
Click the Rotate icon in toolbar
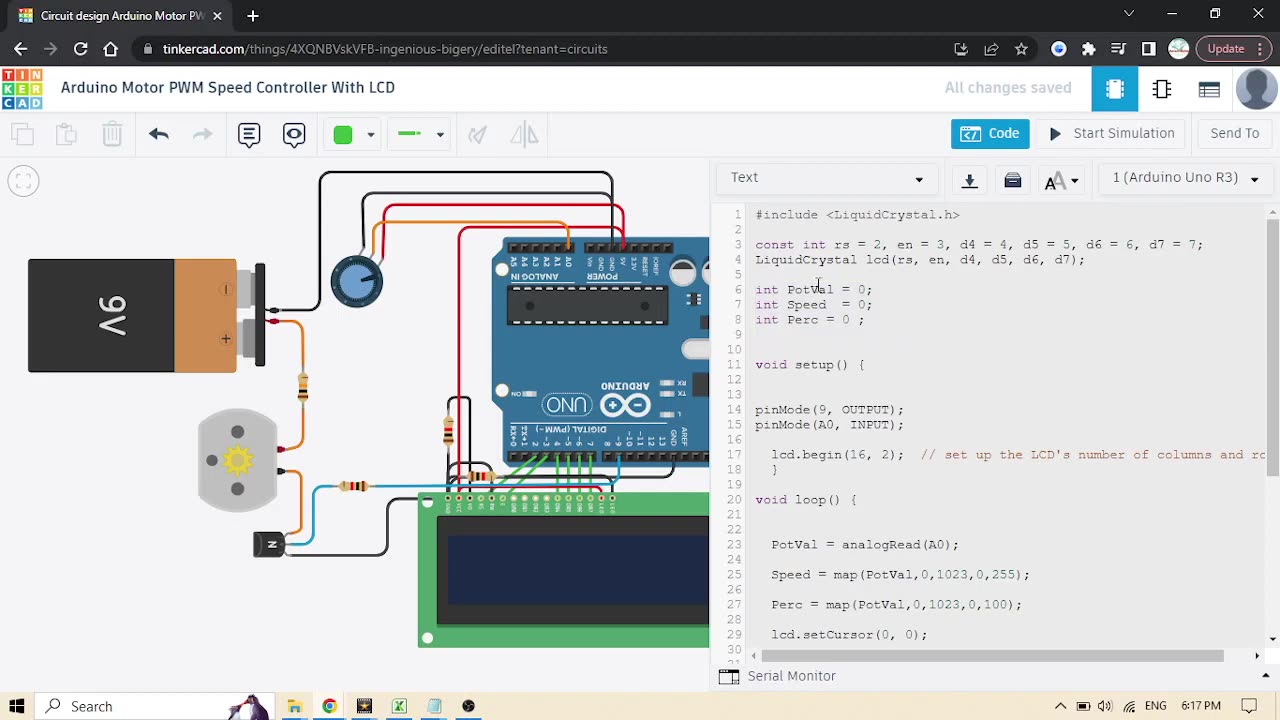(x=478, y=134)
